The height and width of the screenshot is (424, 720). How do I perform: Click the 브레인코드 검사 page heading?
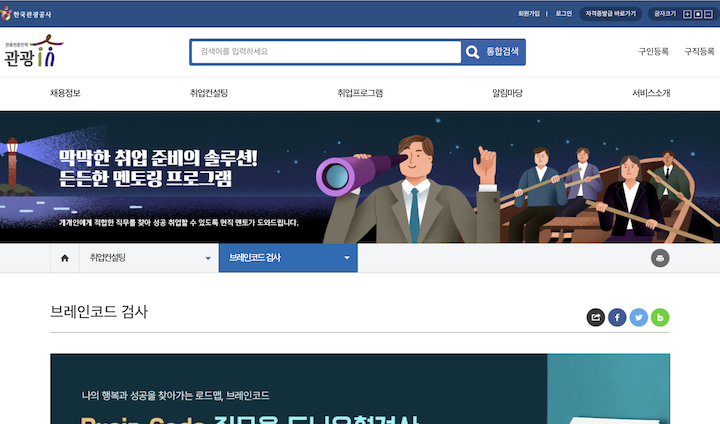pos(99,312)
